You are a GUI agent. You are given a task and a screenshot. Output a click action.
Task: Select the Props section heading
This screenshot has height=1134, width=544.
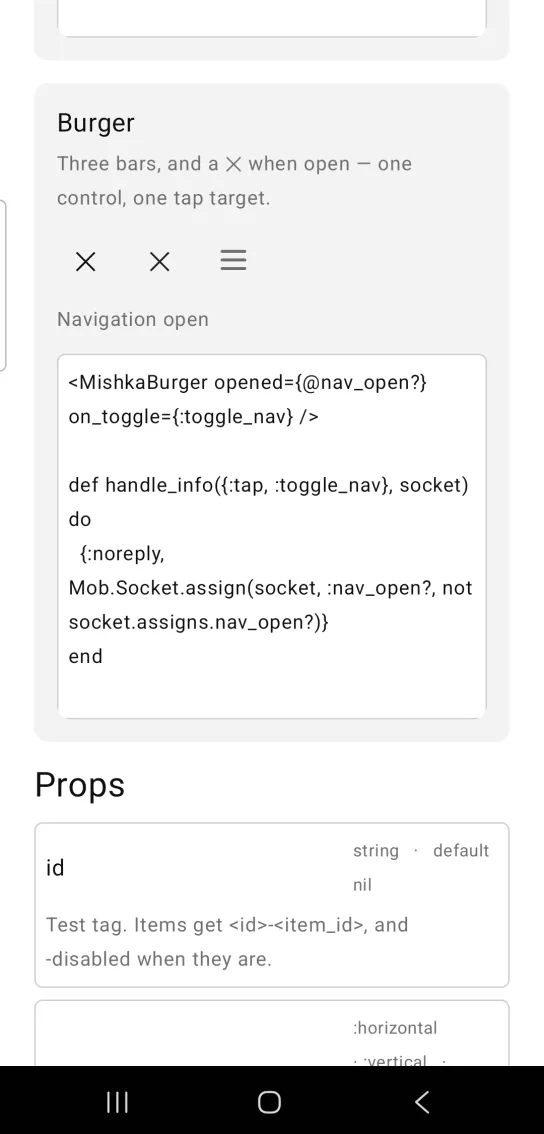click(80, 785)
